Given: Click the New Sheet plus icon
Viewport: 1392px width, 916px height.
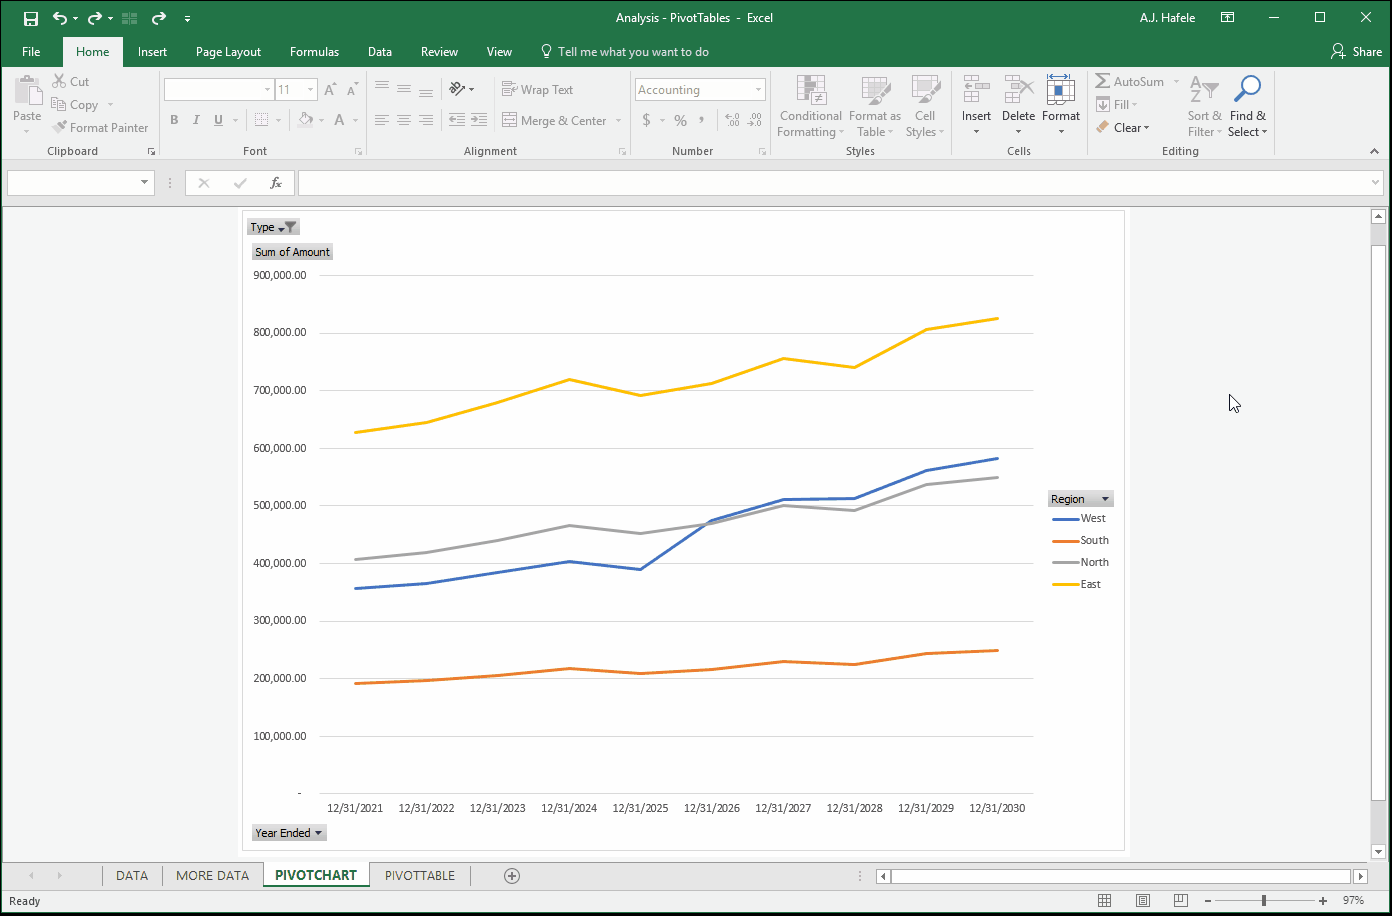Looking at the screenshot, I should [x=512, y=876].
